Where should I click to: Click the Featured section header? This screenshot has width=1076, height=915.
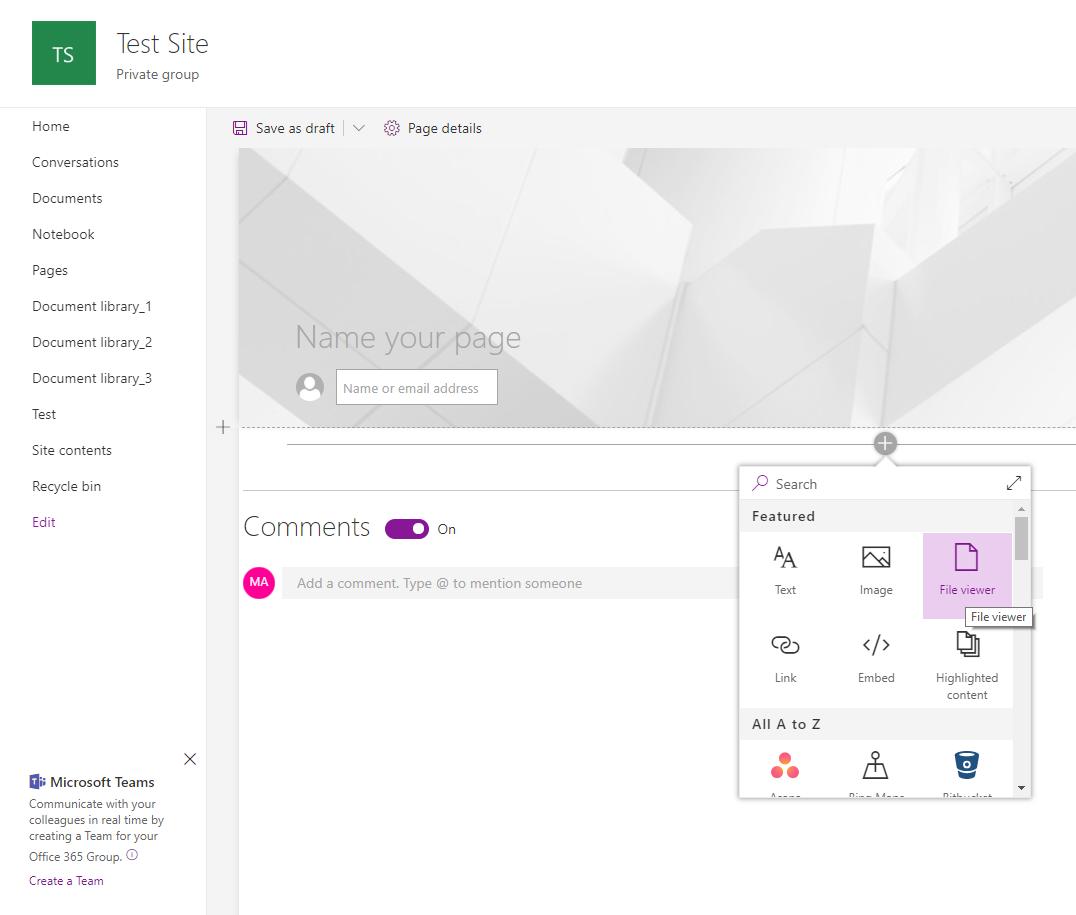point(783,516)
